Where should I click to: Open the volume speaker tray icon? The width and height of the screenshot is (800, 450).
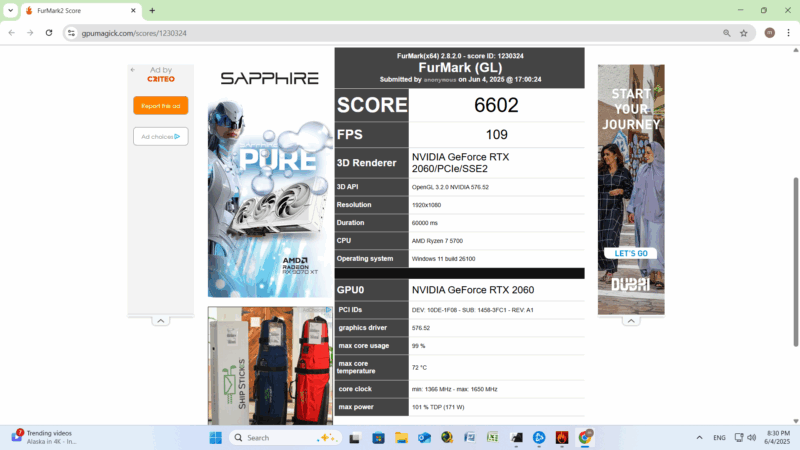752,438
